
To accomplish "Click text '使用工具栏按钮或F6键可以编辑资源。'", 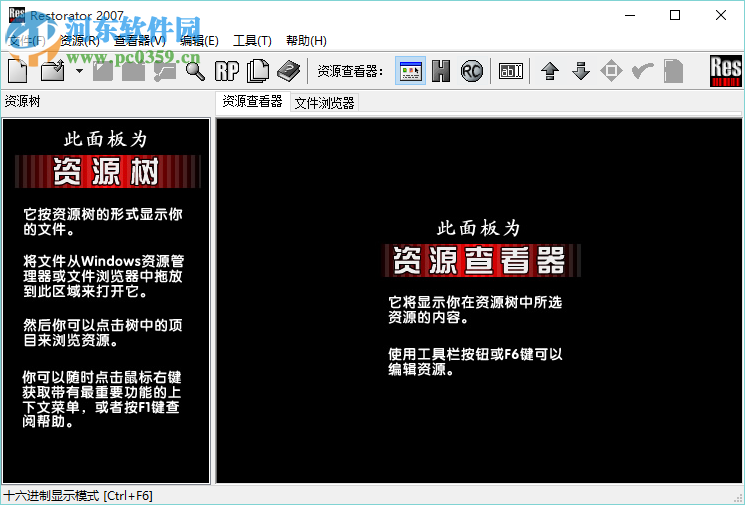I will 475,362.
